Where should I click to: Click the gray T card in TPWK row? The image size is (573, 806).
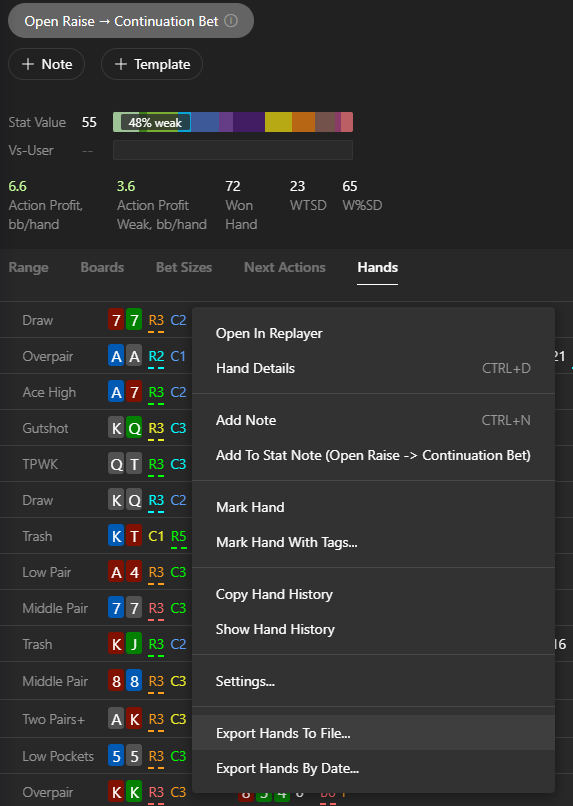[x=134, y=464]
